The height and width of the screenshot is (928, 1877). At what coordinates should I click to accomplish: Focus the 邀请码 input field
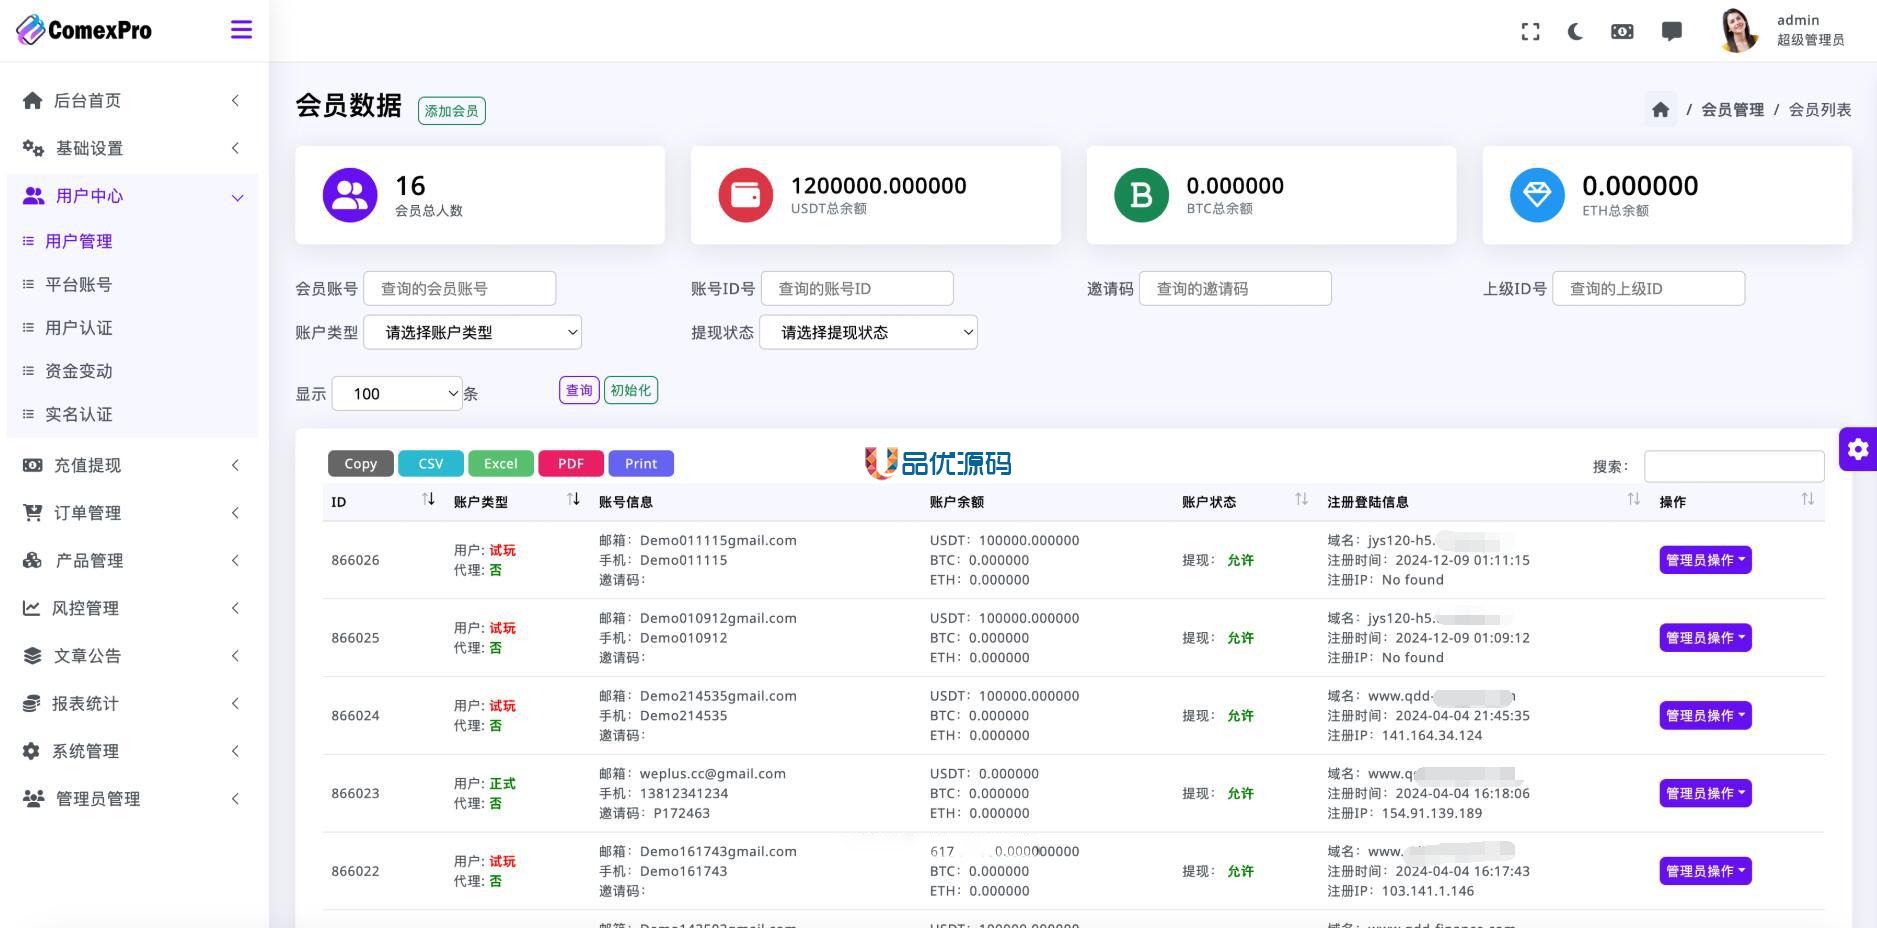1235,289
